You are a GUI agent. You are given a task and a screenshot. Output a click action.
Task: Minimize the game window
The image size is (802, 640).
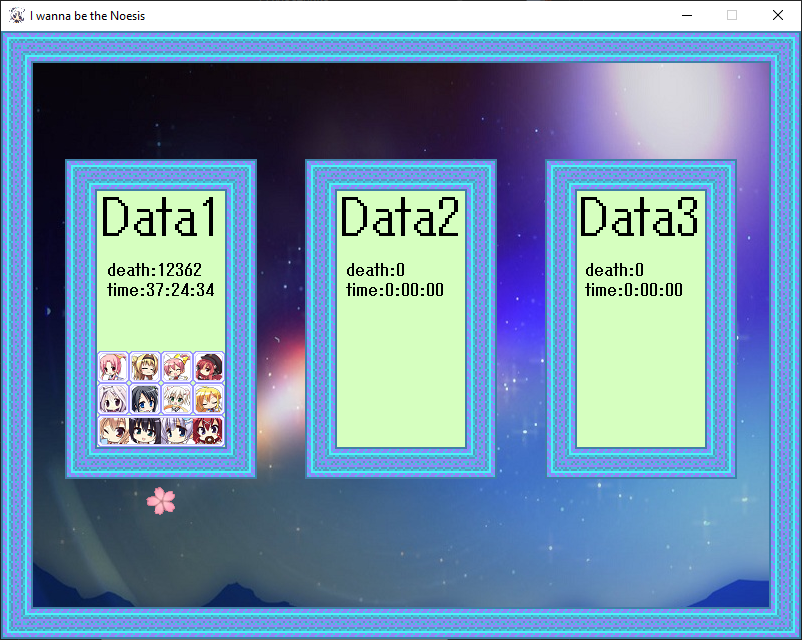point(687,15)
